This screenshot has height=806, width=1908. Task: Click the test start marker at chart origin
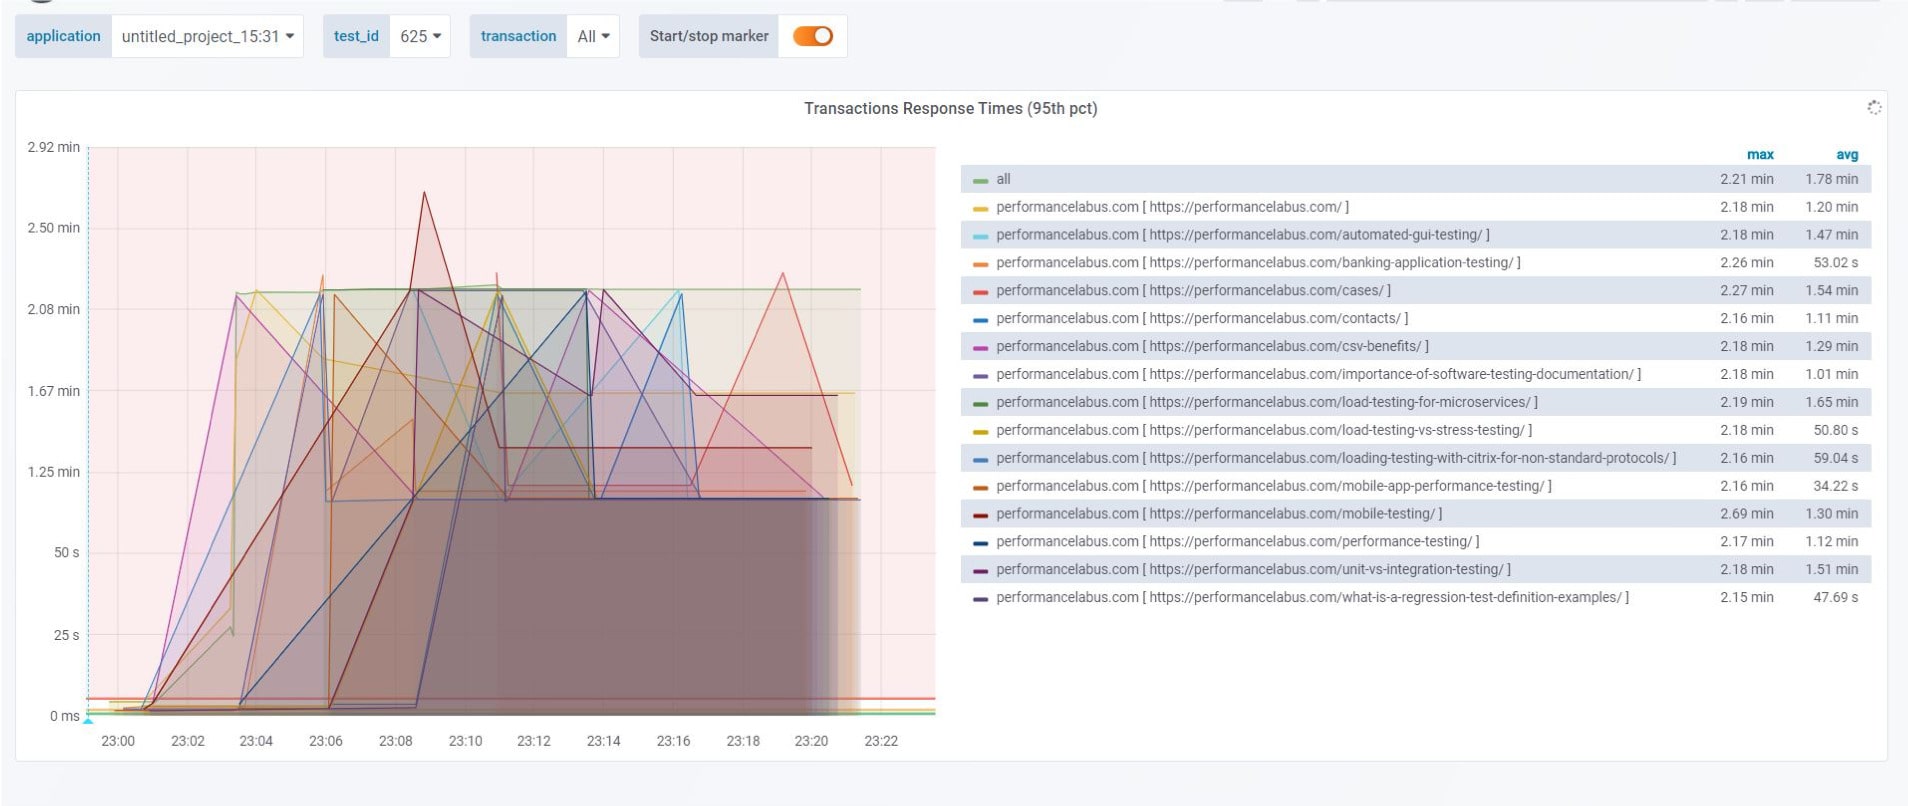[x=88, y=719]
